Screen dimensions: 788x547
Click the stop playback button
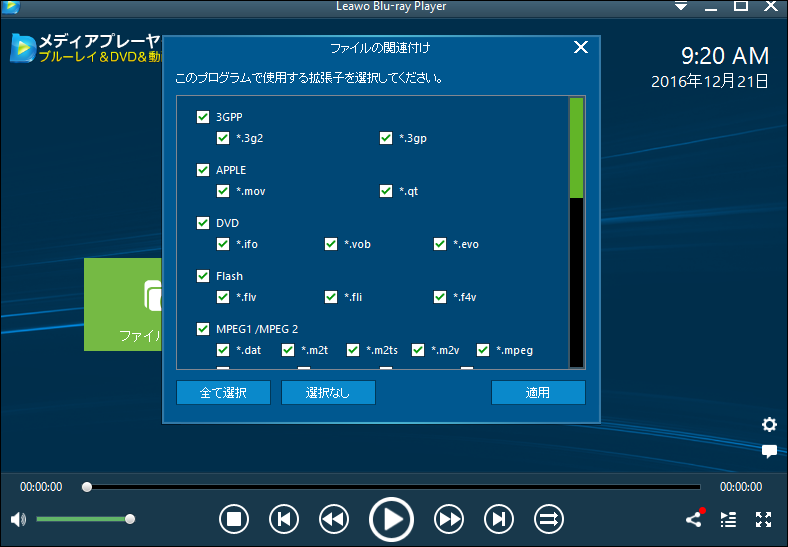234,519
